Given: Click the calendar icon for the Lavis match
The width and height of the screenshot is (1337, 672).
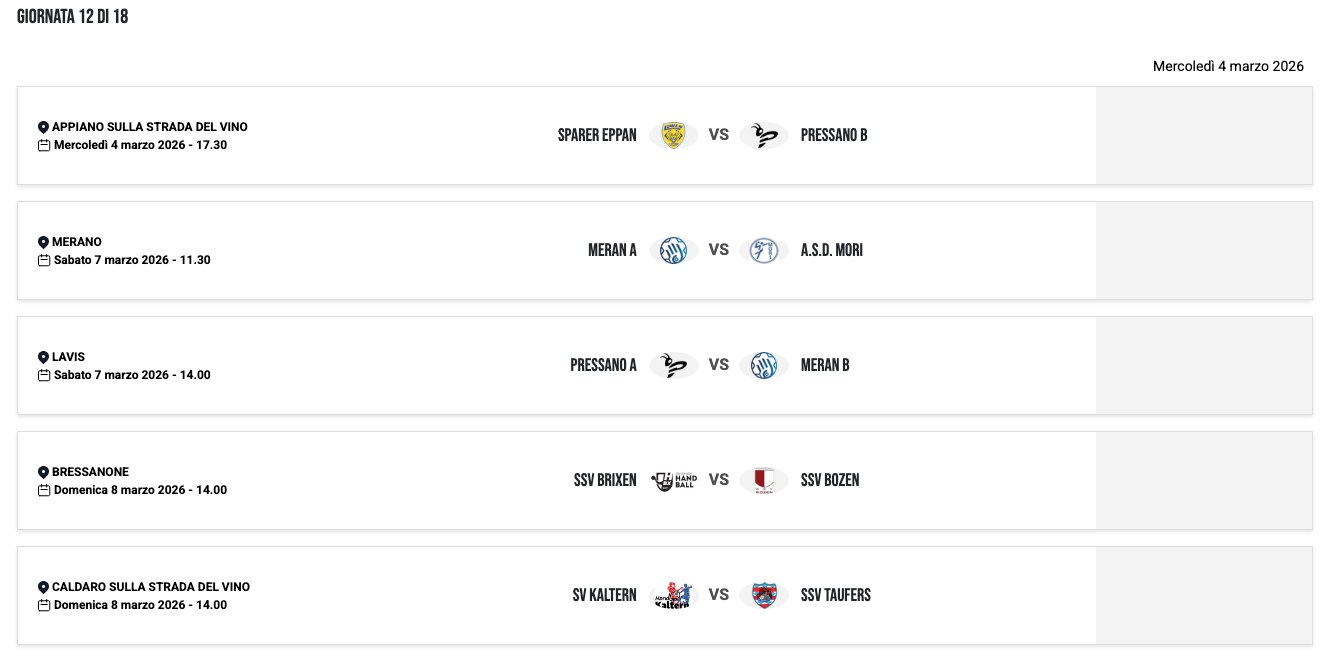Looking at the screenshot, I should point(43,375).
